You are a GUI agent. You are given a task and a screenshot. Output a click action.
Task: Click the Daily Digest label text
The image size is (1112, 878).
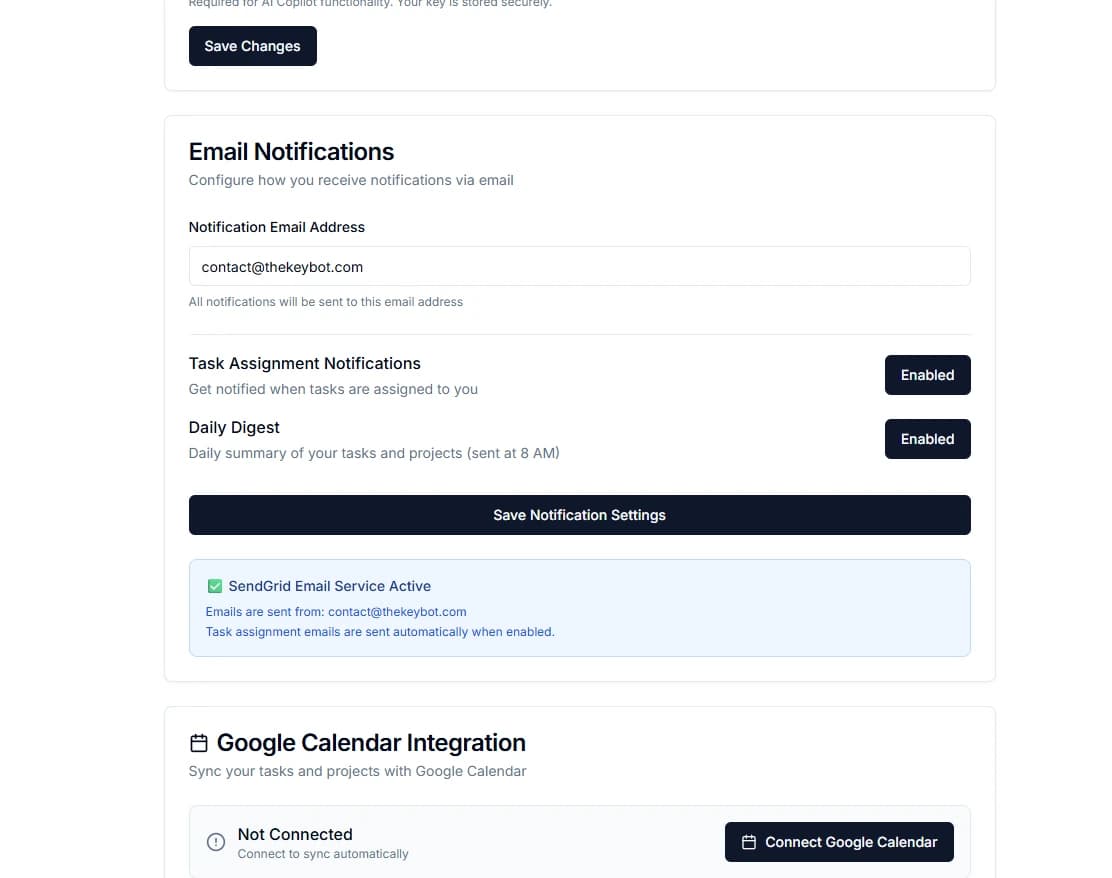234,427
